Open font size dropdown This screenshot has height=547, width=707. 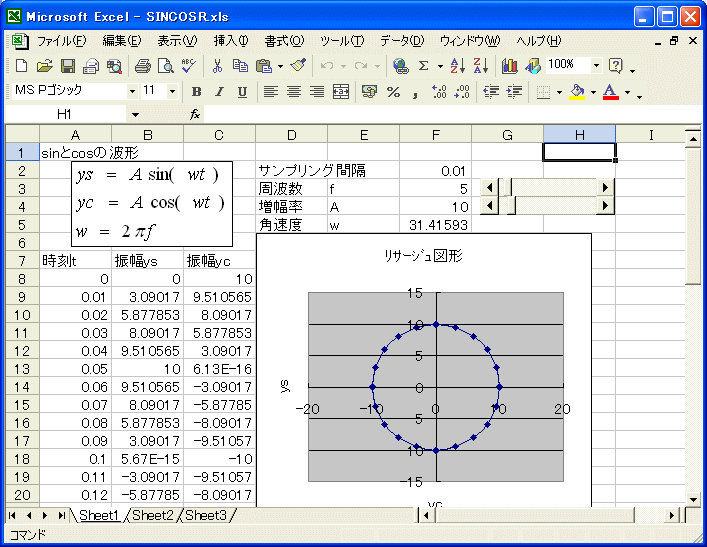click(172, 92)
